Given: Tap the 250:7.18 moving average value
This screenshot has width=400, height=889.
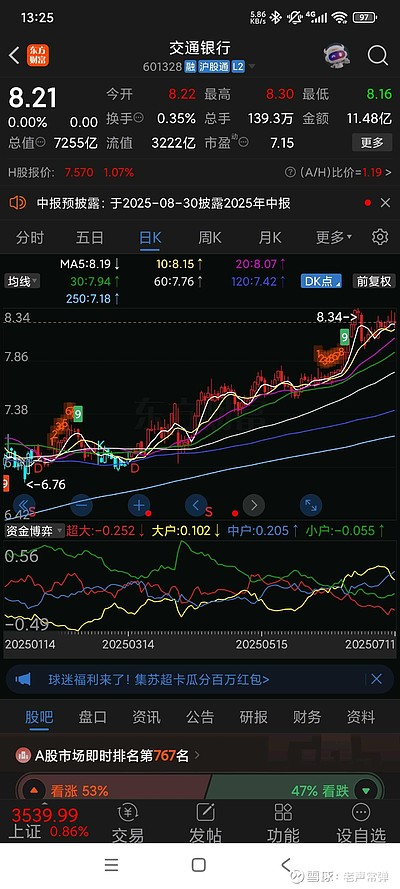Looking at the screenshot, I should (93, 299).
